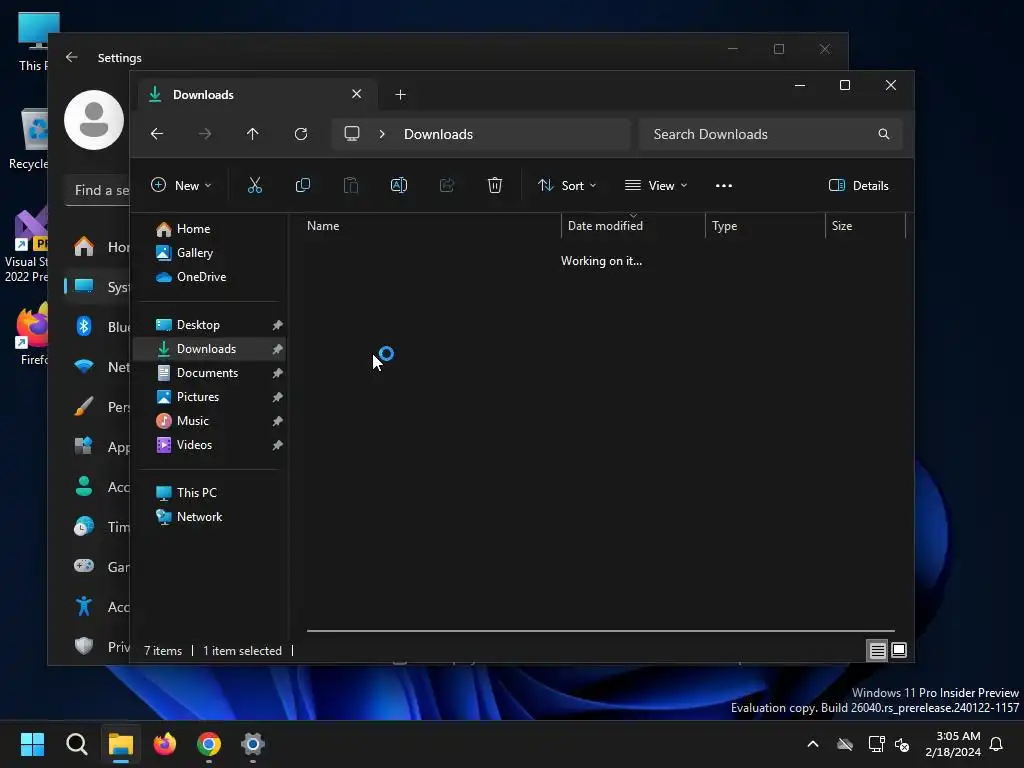This screenshot has width=1024, height=768.
Task: Sort by Type column header
Action: click(765, 226)
